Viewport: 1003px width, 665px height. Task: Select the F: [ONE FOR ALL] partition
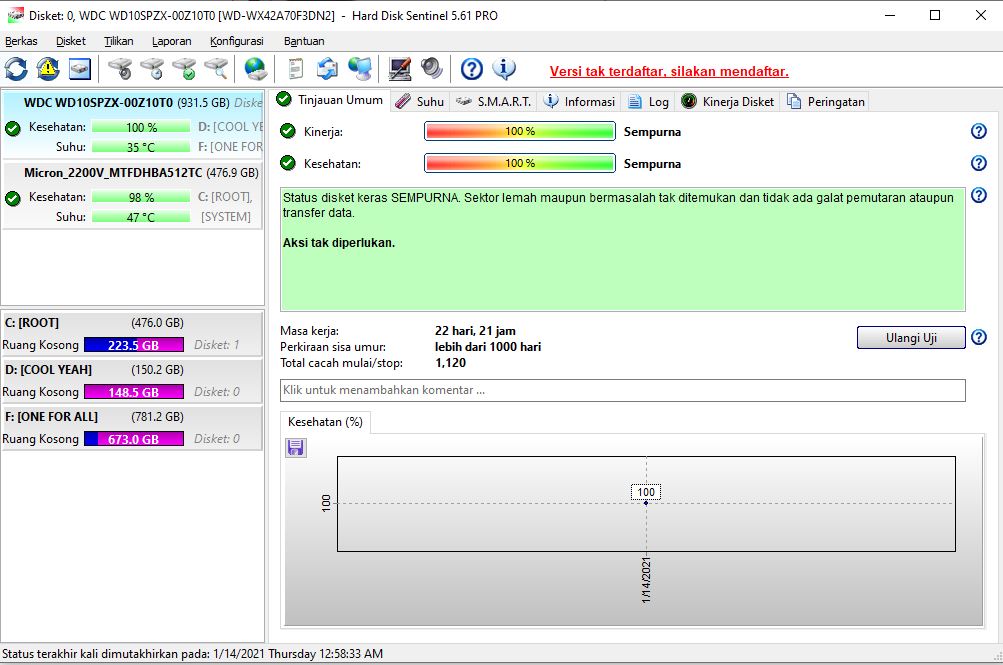133,428
